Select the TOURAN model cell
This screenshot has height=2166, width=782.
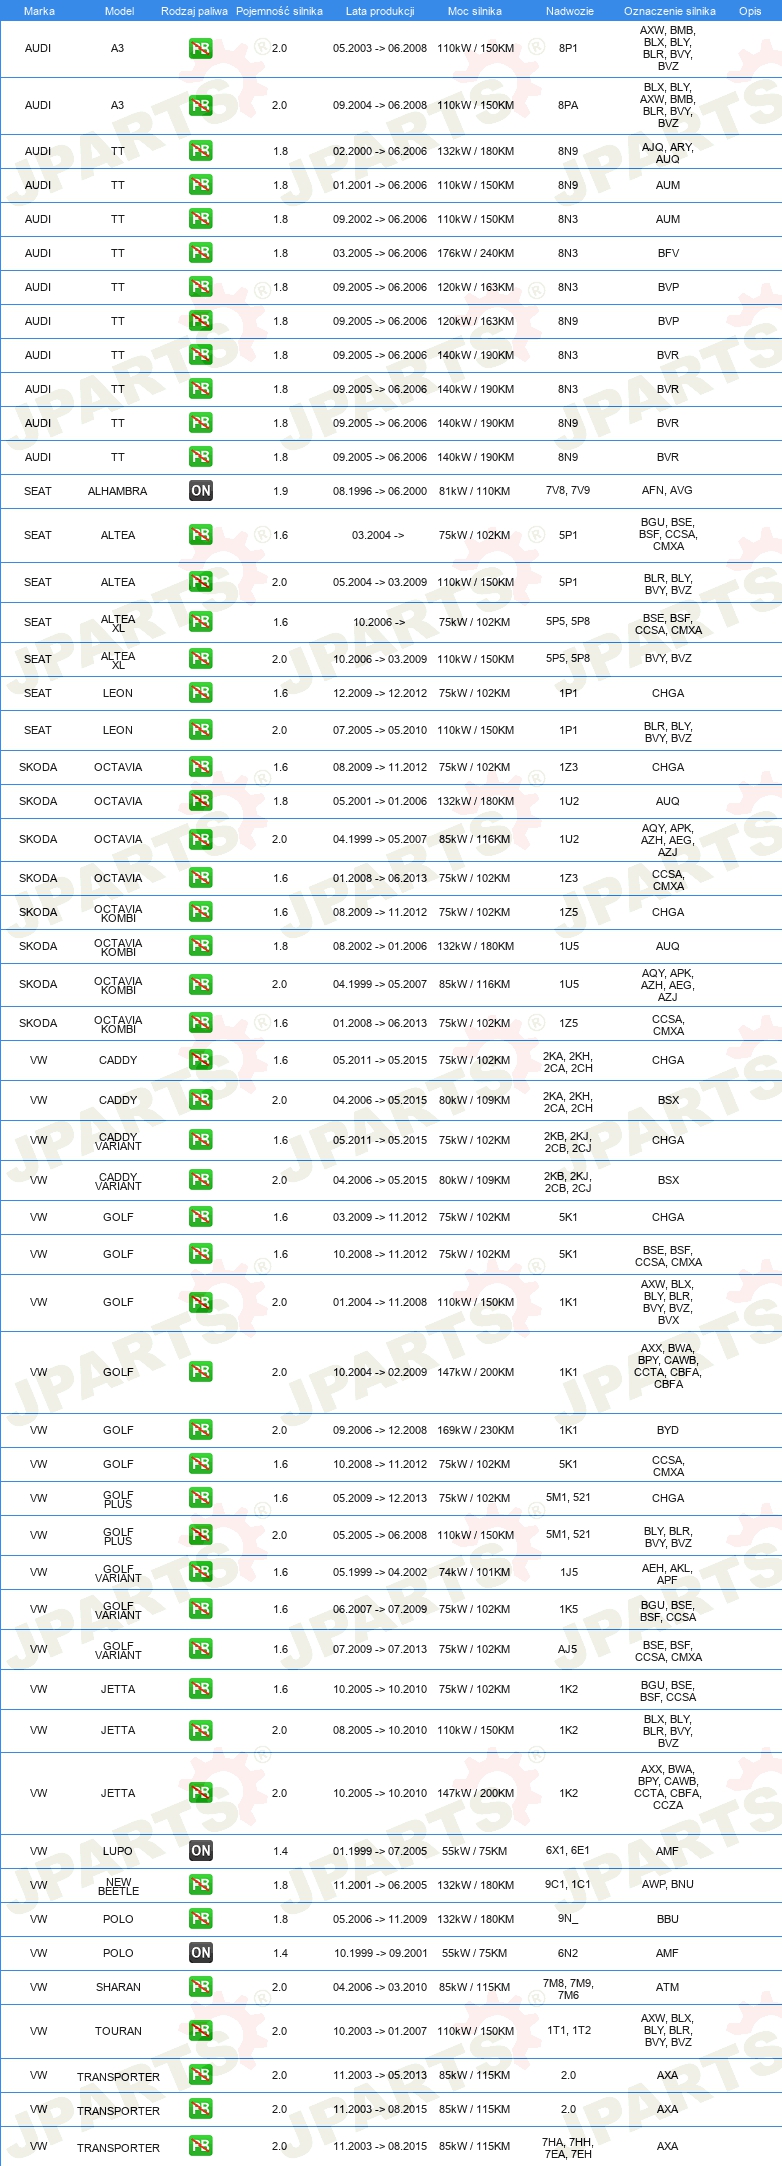(x=118, y=2031)
